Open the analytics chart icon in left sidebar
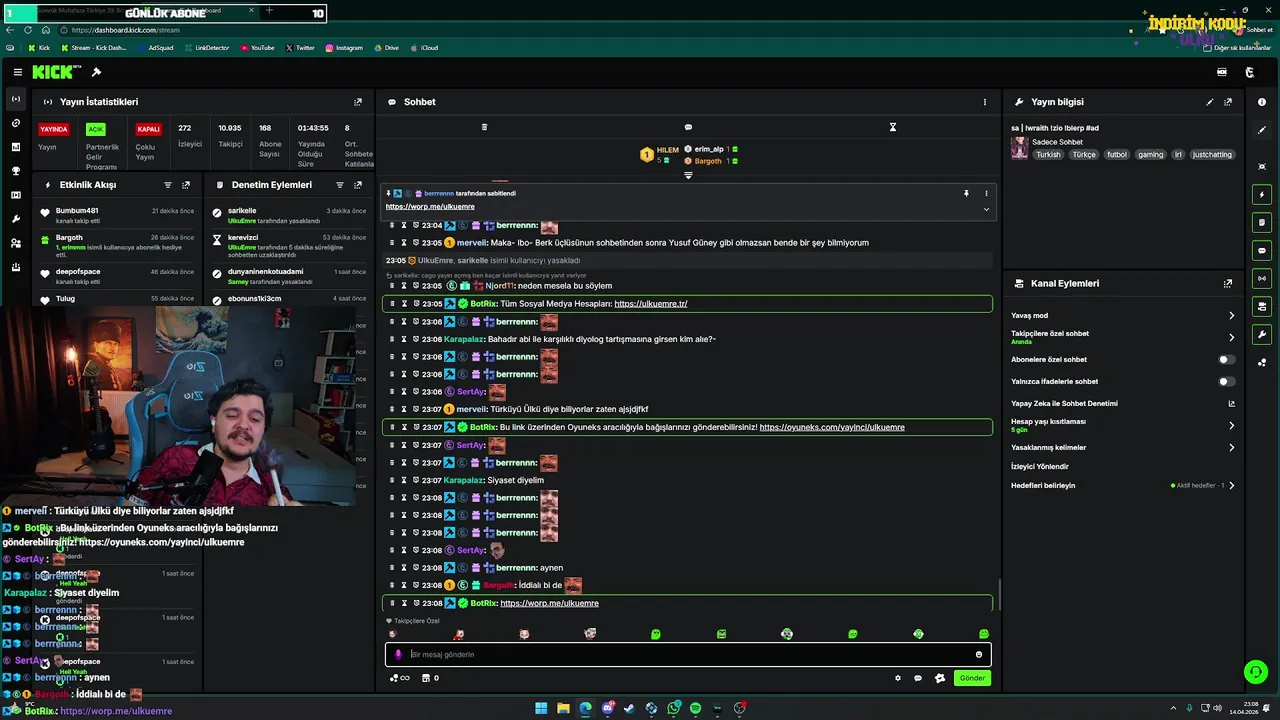 pyautogui.click(x=15, y=147)
